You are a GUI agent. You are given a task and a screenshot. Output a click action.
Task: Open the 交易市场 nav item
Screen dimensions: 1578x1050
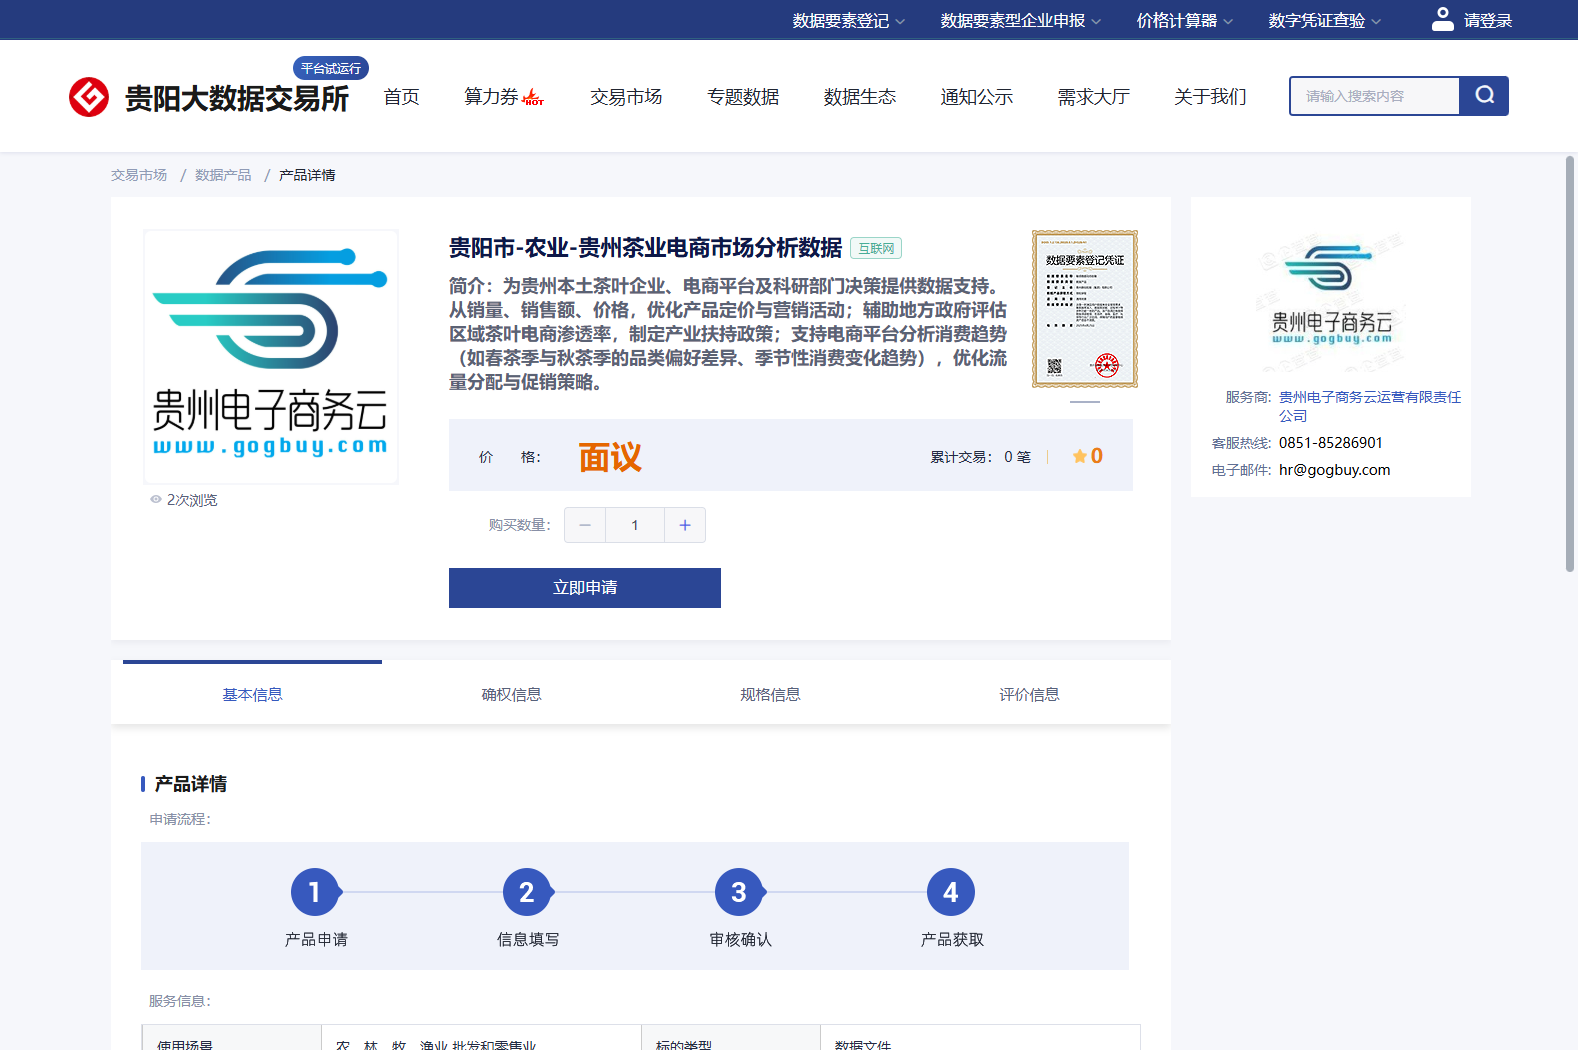click(626, 97)
